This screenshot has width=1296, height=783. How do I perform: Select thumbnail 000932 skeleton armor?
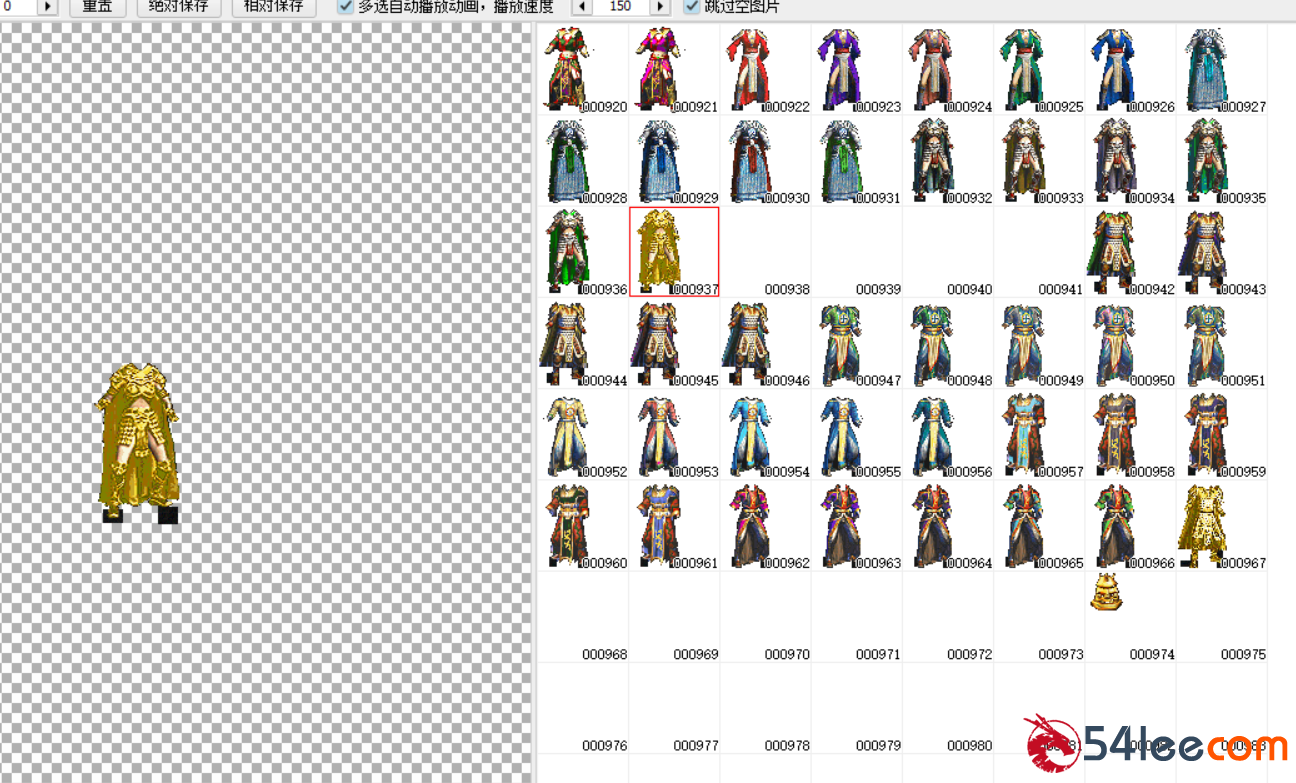coord(948,160)
